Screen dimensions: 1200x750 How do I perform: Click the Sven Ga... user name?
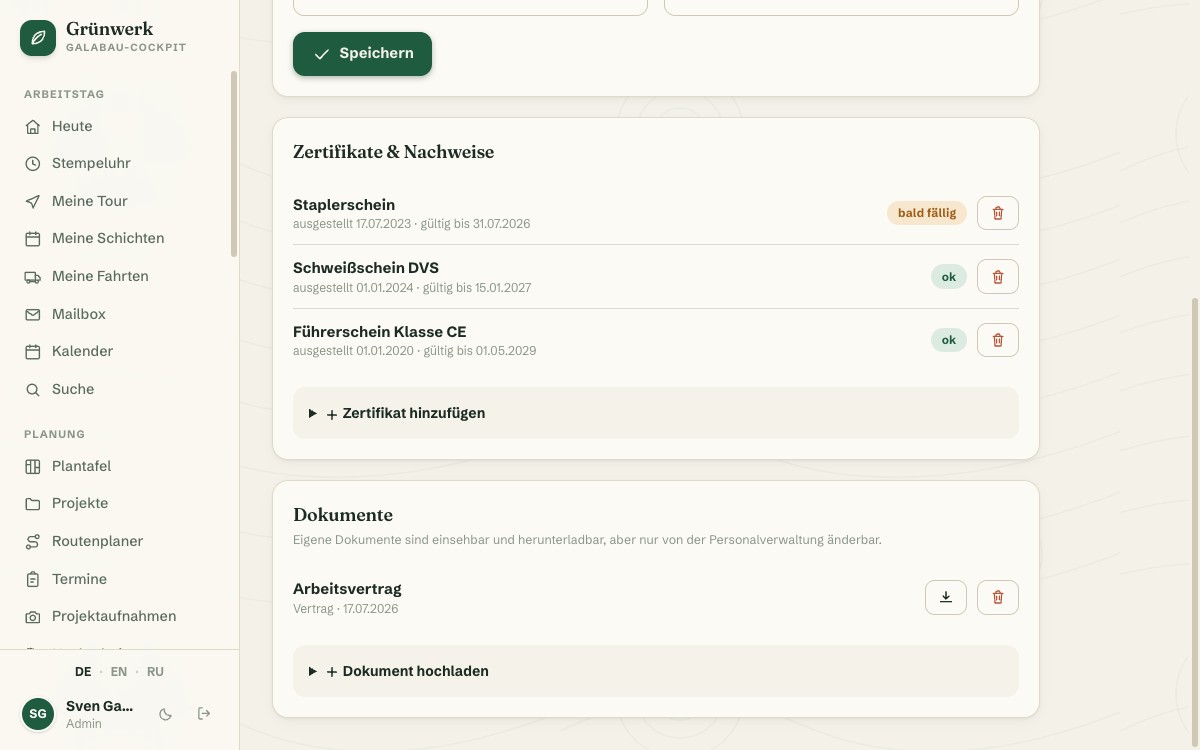pos(99,706)
